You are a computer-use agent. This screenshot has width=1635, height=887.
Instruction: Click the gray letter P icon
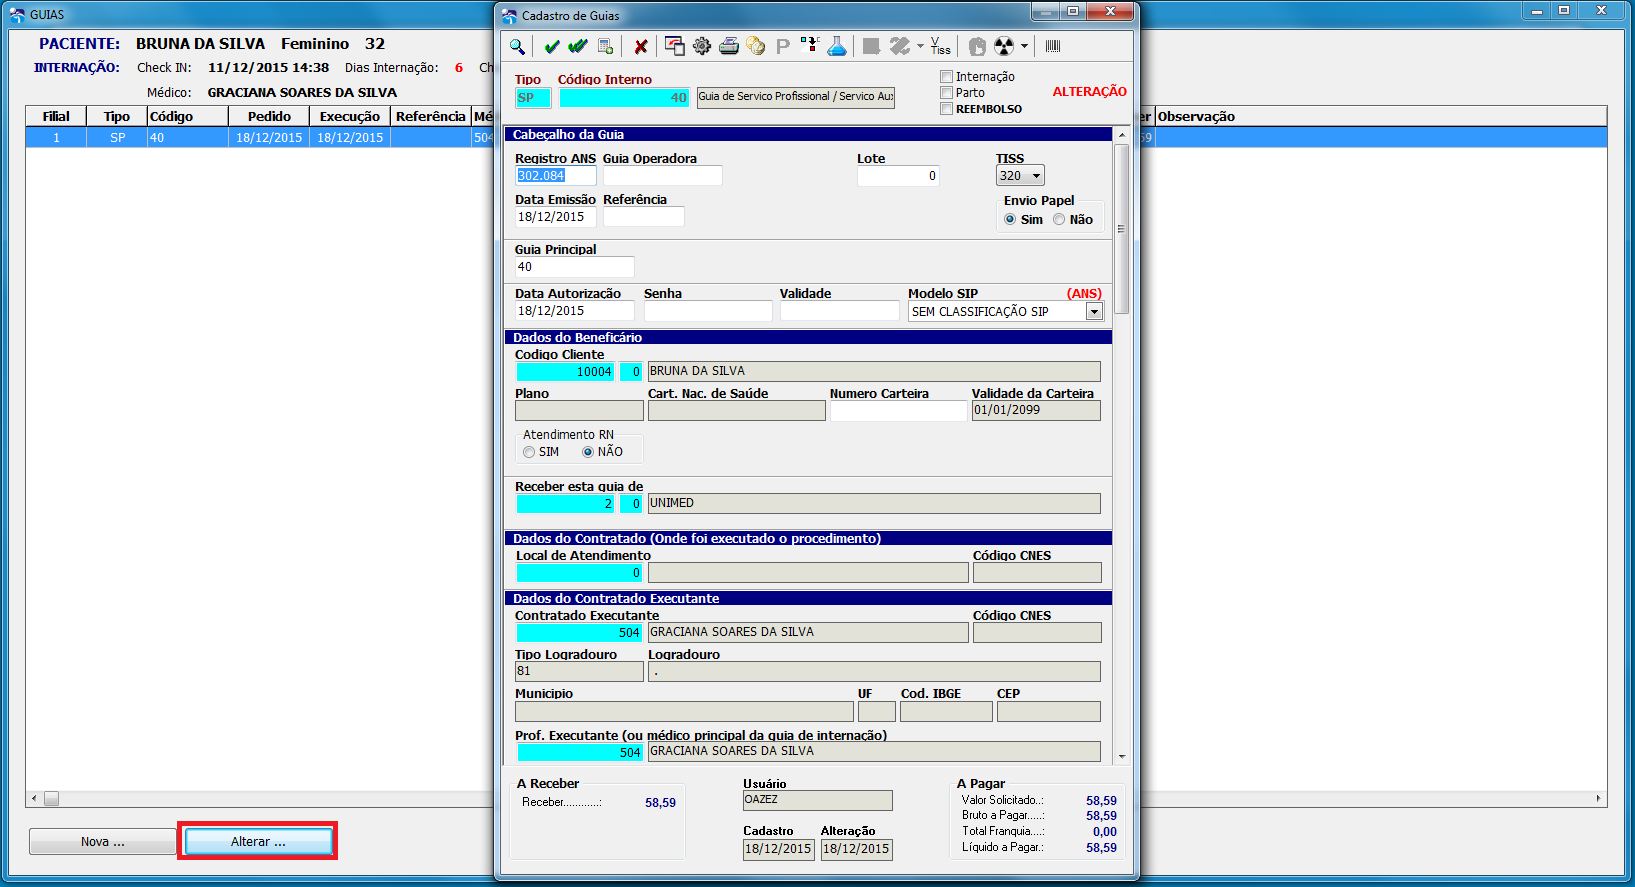[x=783, y=46]
